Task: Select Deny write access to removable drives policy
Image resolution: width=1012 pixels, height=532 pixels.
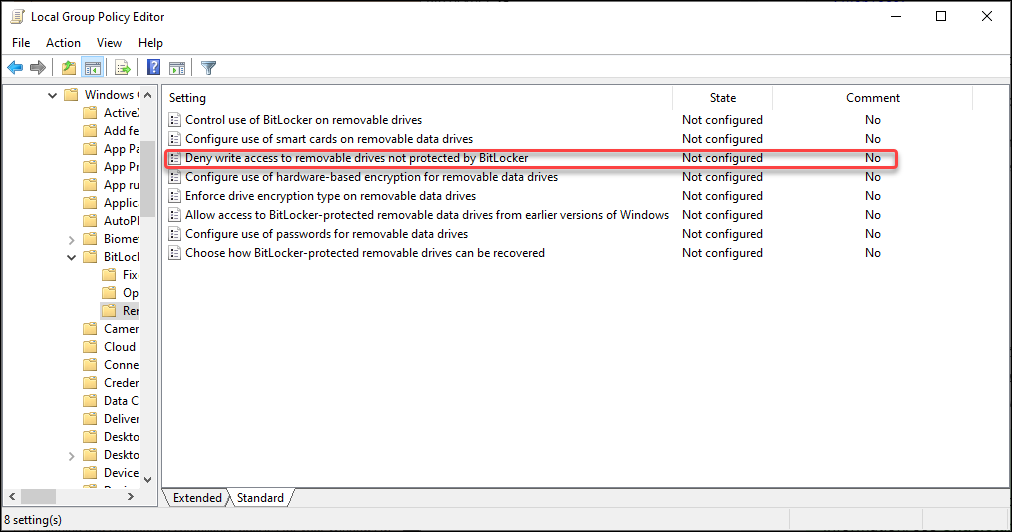Action: [356, 158]
